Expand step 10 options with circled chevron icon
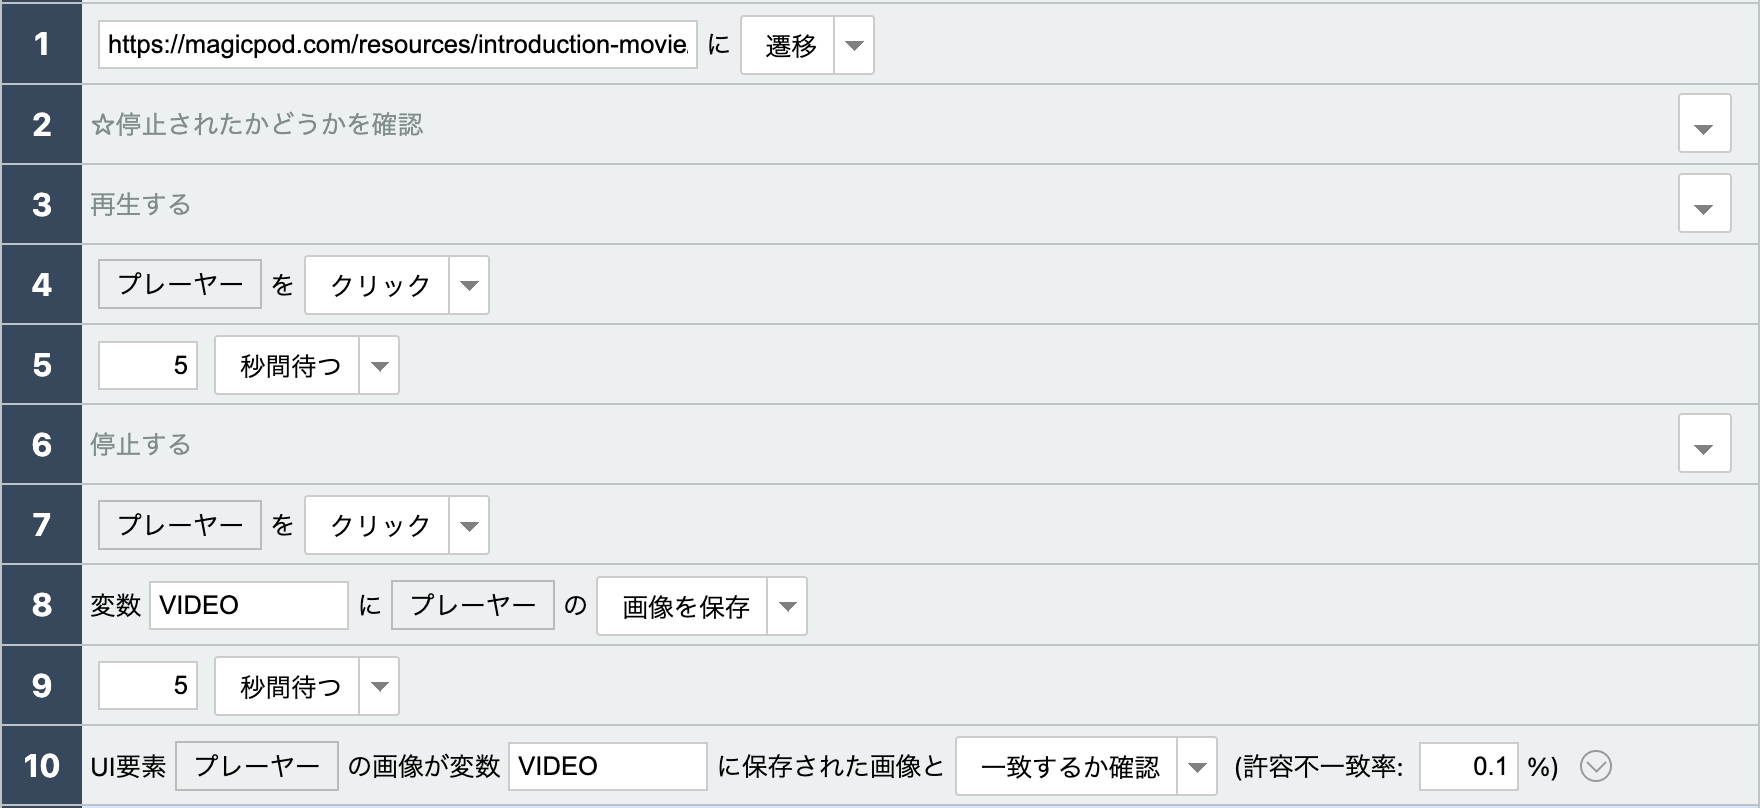The height and width of the screenshot is (808, 1764). click(x=1596, y=766)
